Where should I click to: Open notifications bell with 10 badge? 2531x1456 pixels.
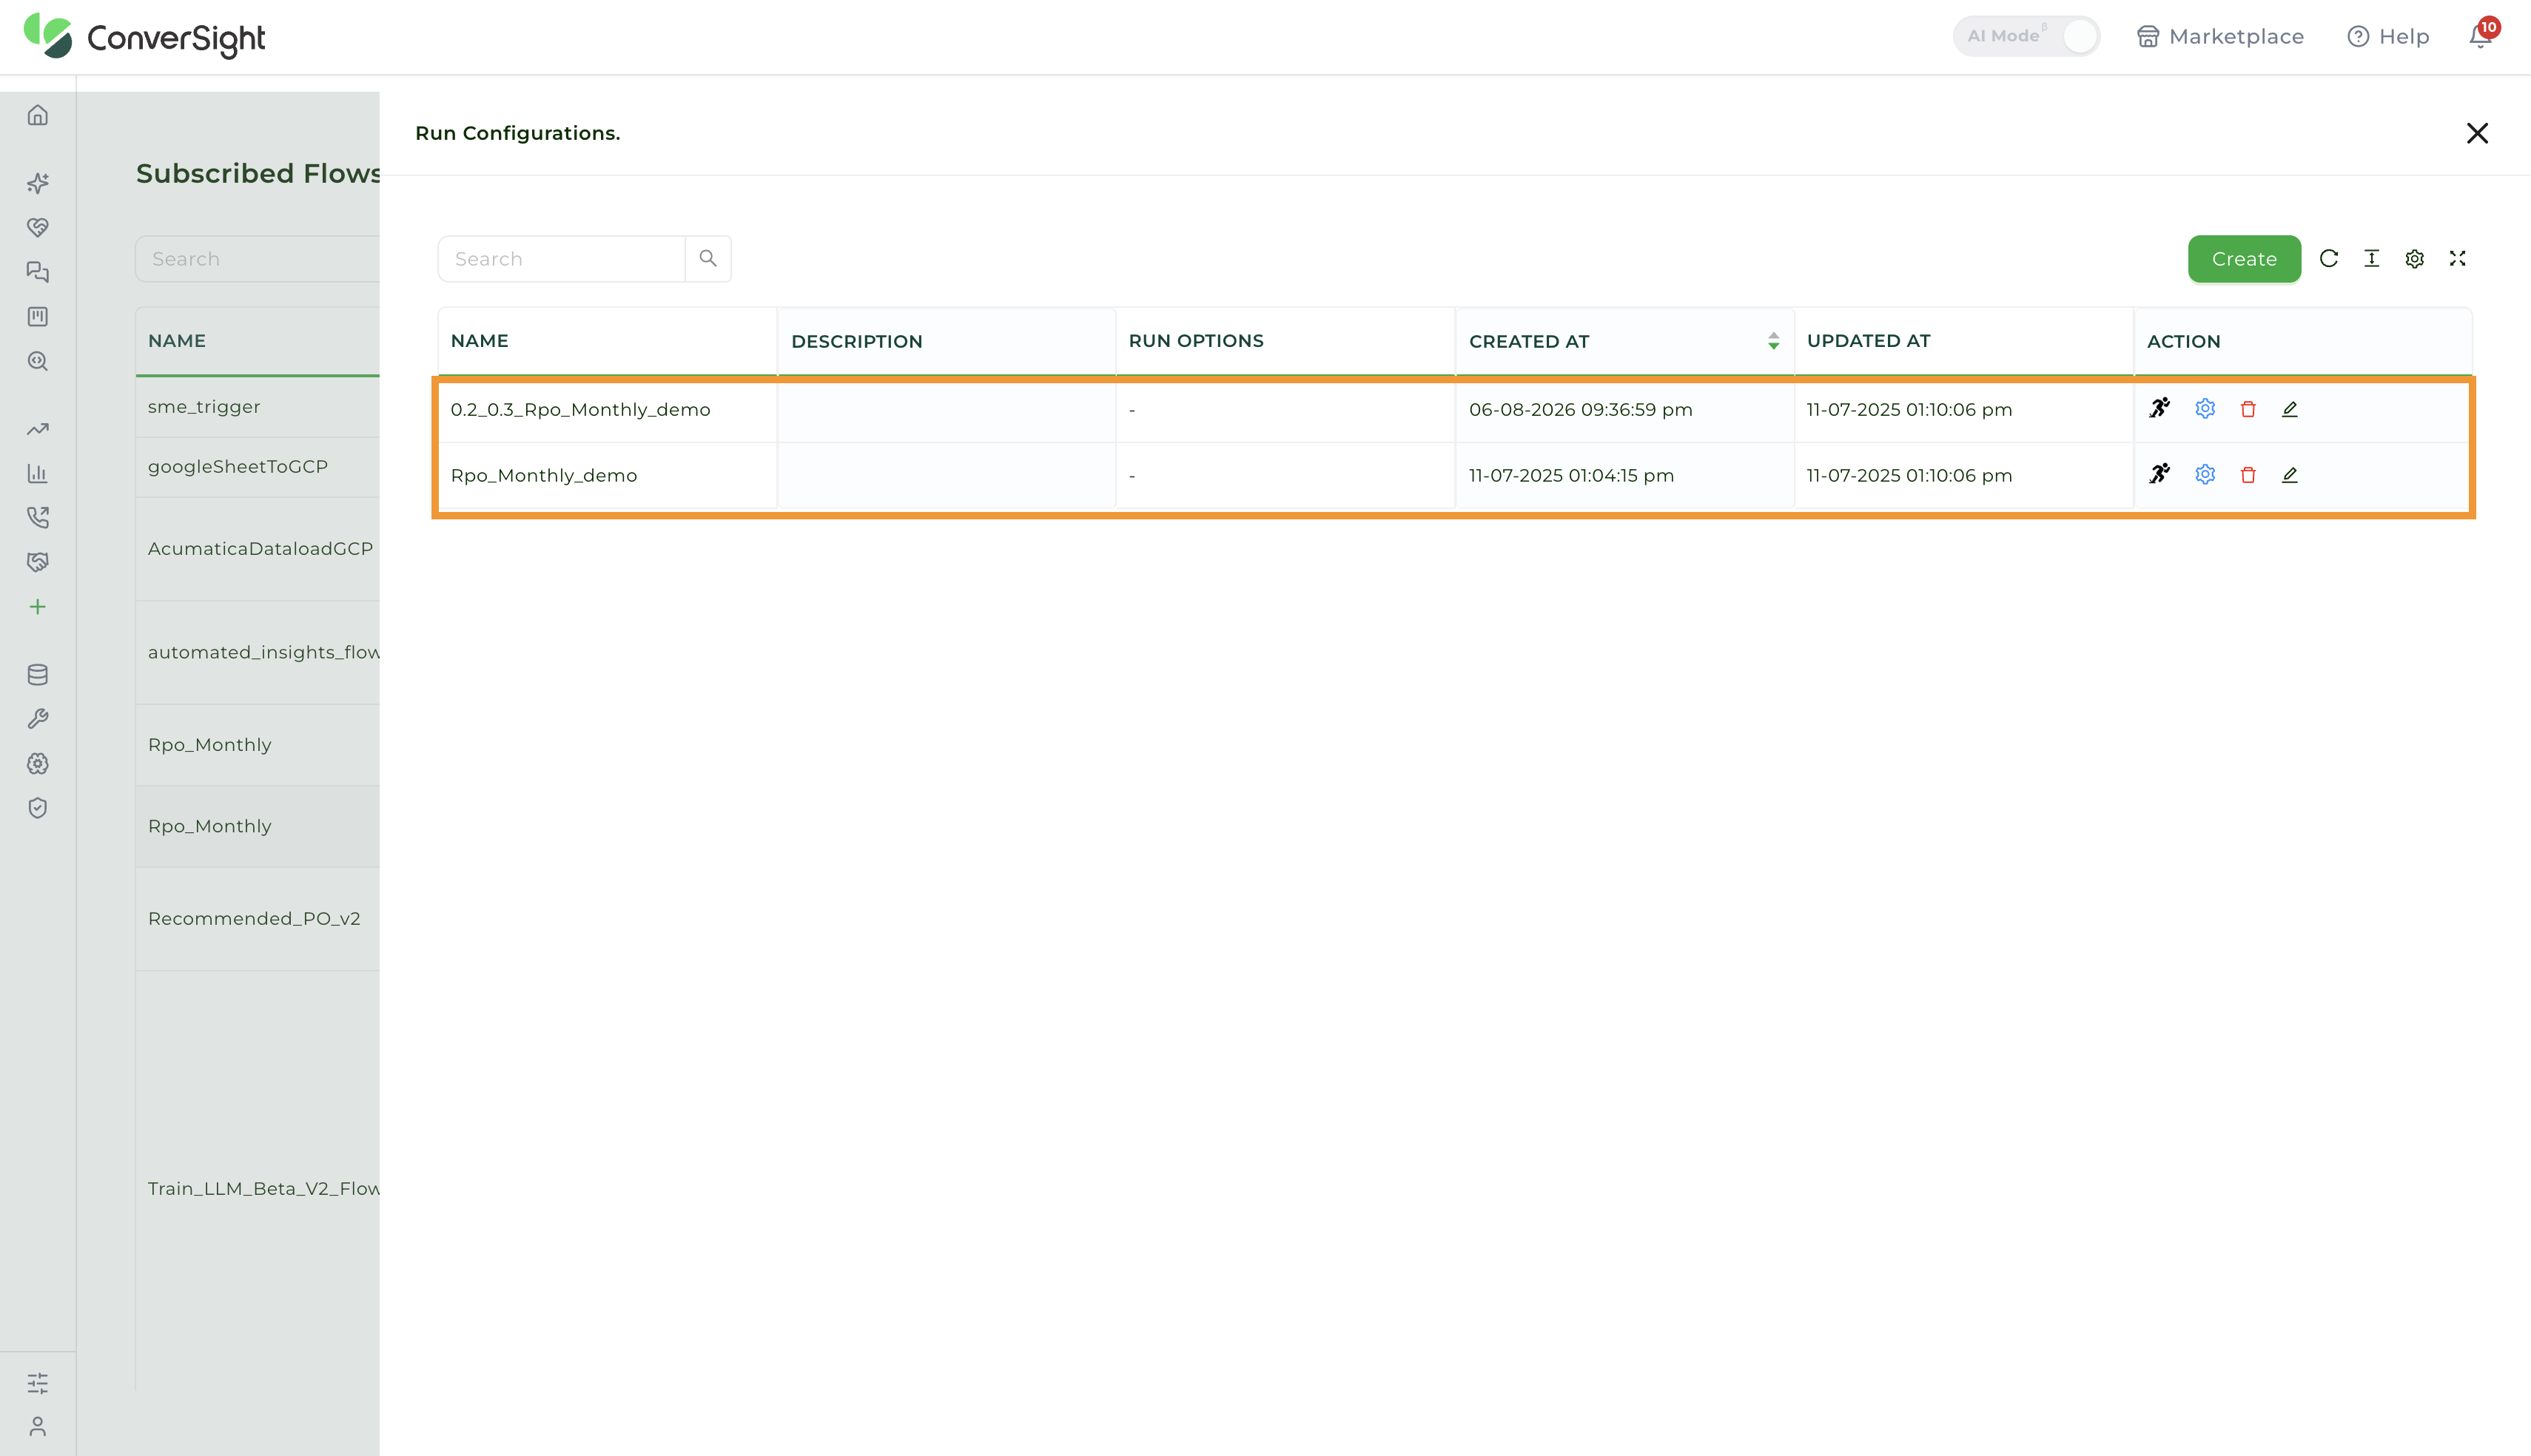click(2481, 35)
